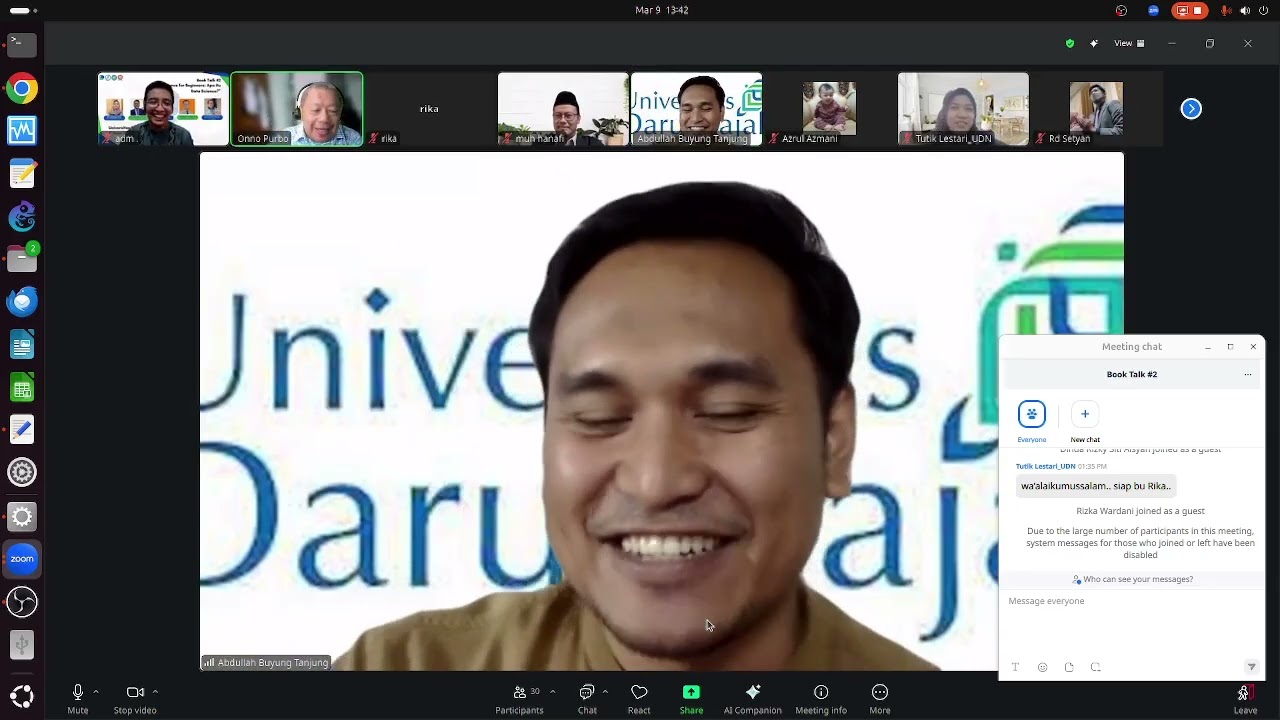This screenshot has width=1280, height=720.
Task: Click the wa'alaikumussalam chat message bubble
Action: 1095,486
